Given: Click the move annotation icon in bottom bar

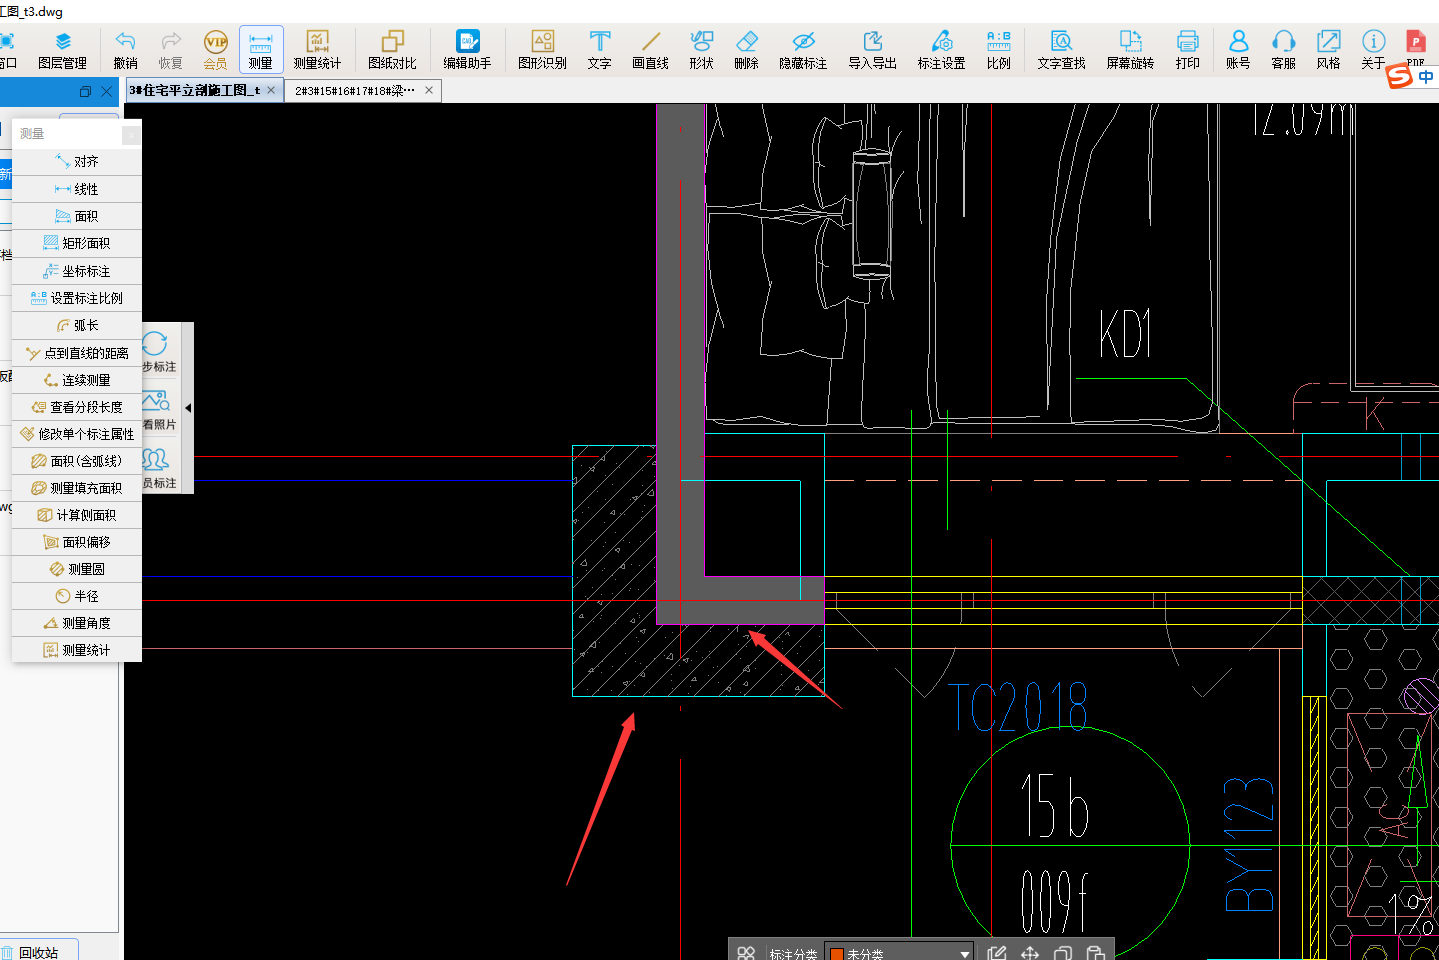Looking at the screenshot, I should 1030,953.
